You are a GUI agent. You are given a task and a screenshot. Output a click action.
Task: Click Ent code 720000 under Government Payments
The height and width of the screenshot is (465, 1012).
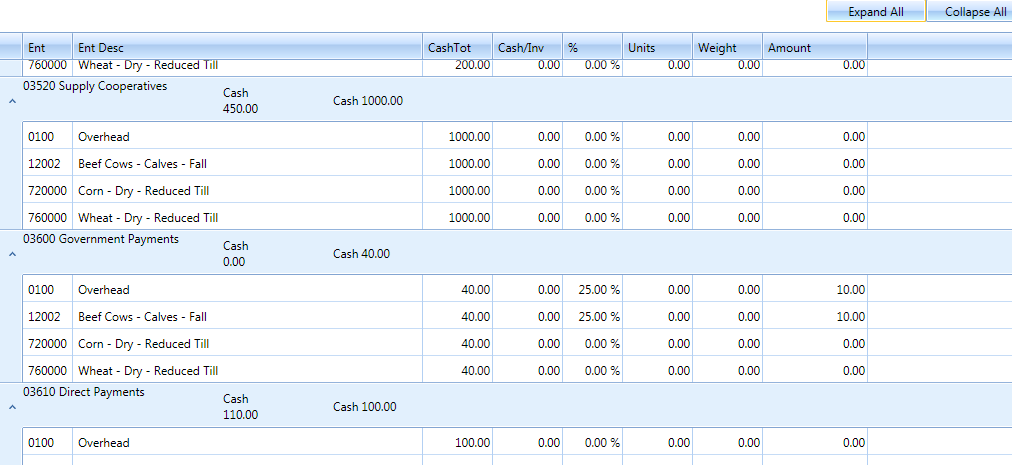(x=48, y=344)
